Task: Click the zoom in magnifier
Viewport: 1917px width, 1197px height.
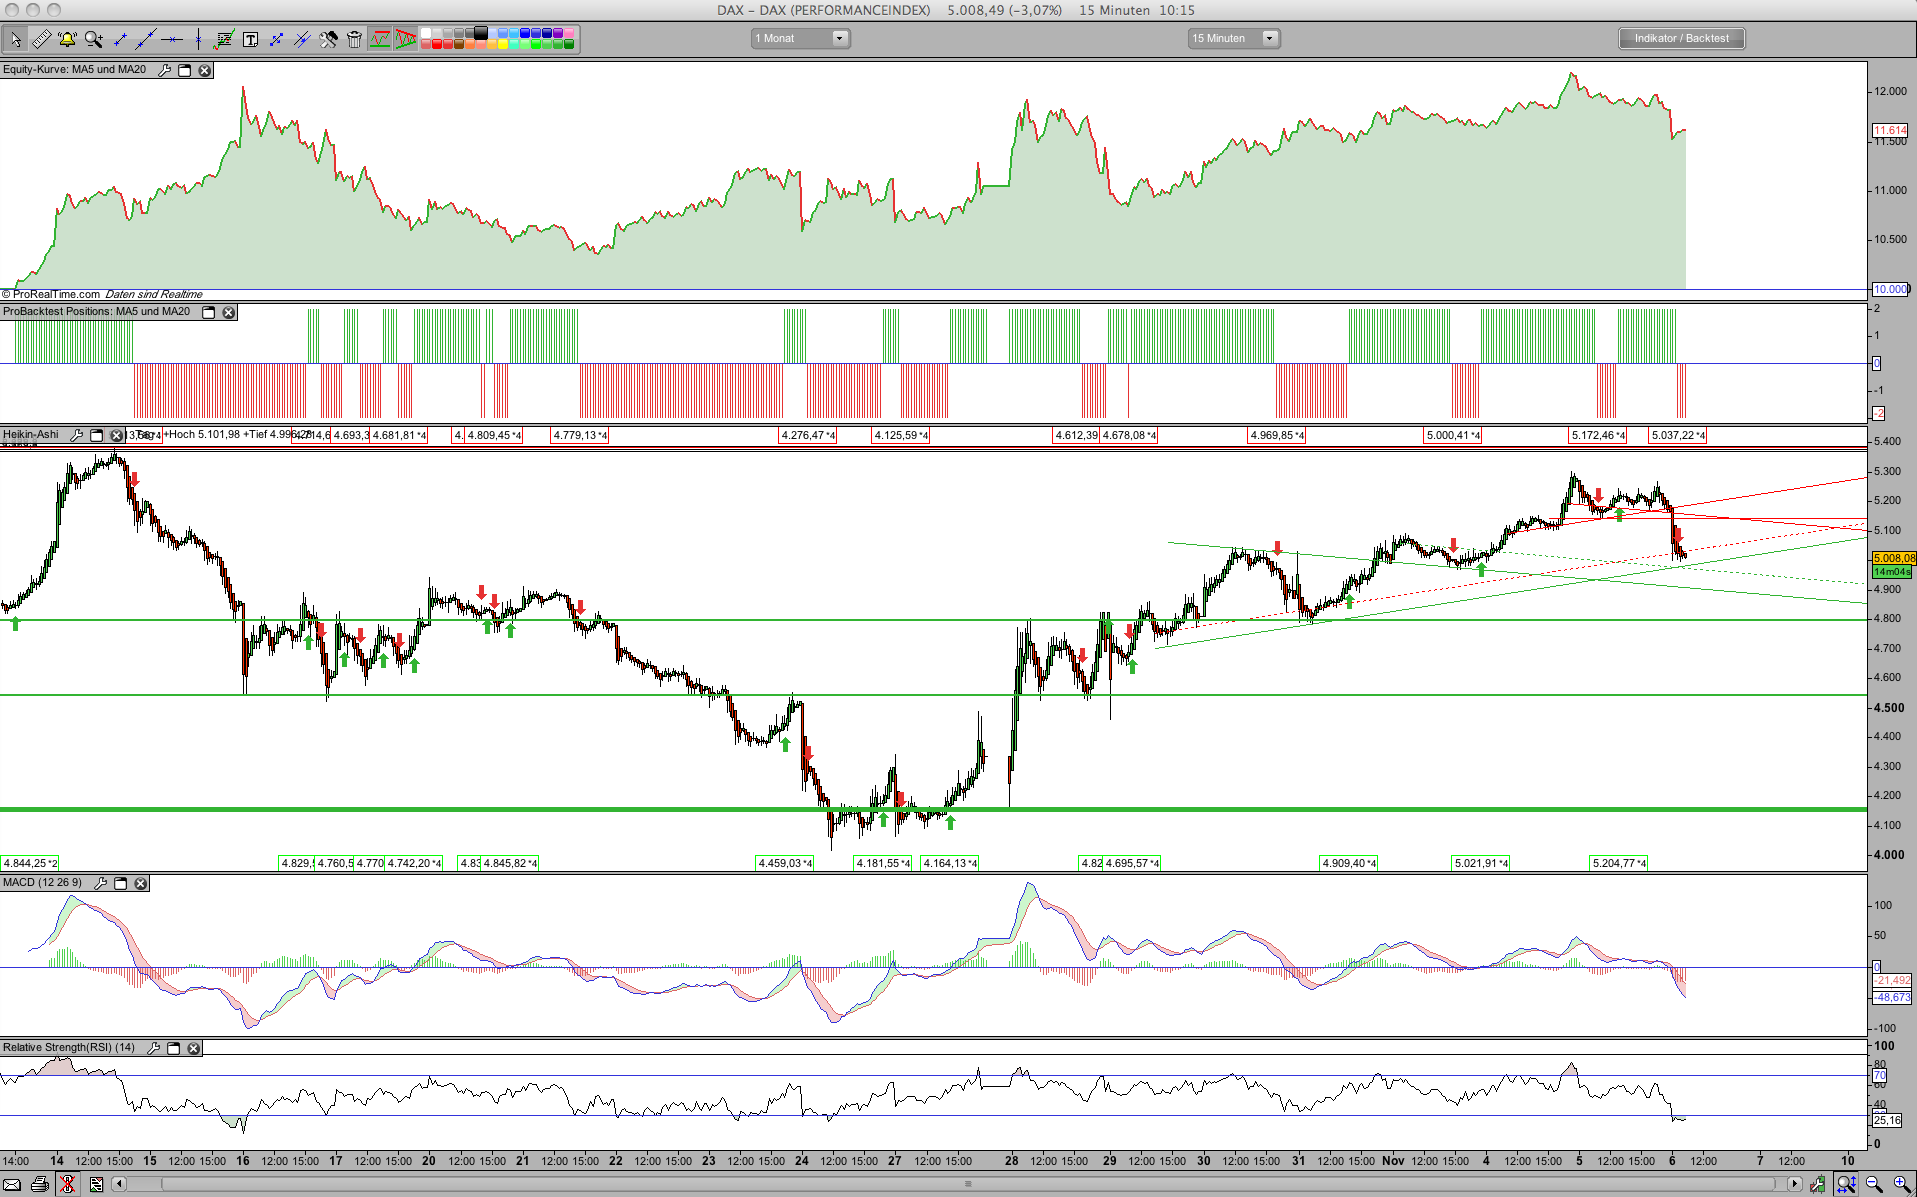Action: 1901,1185
